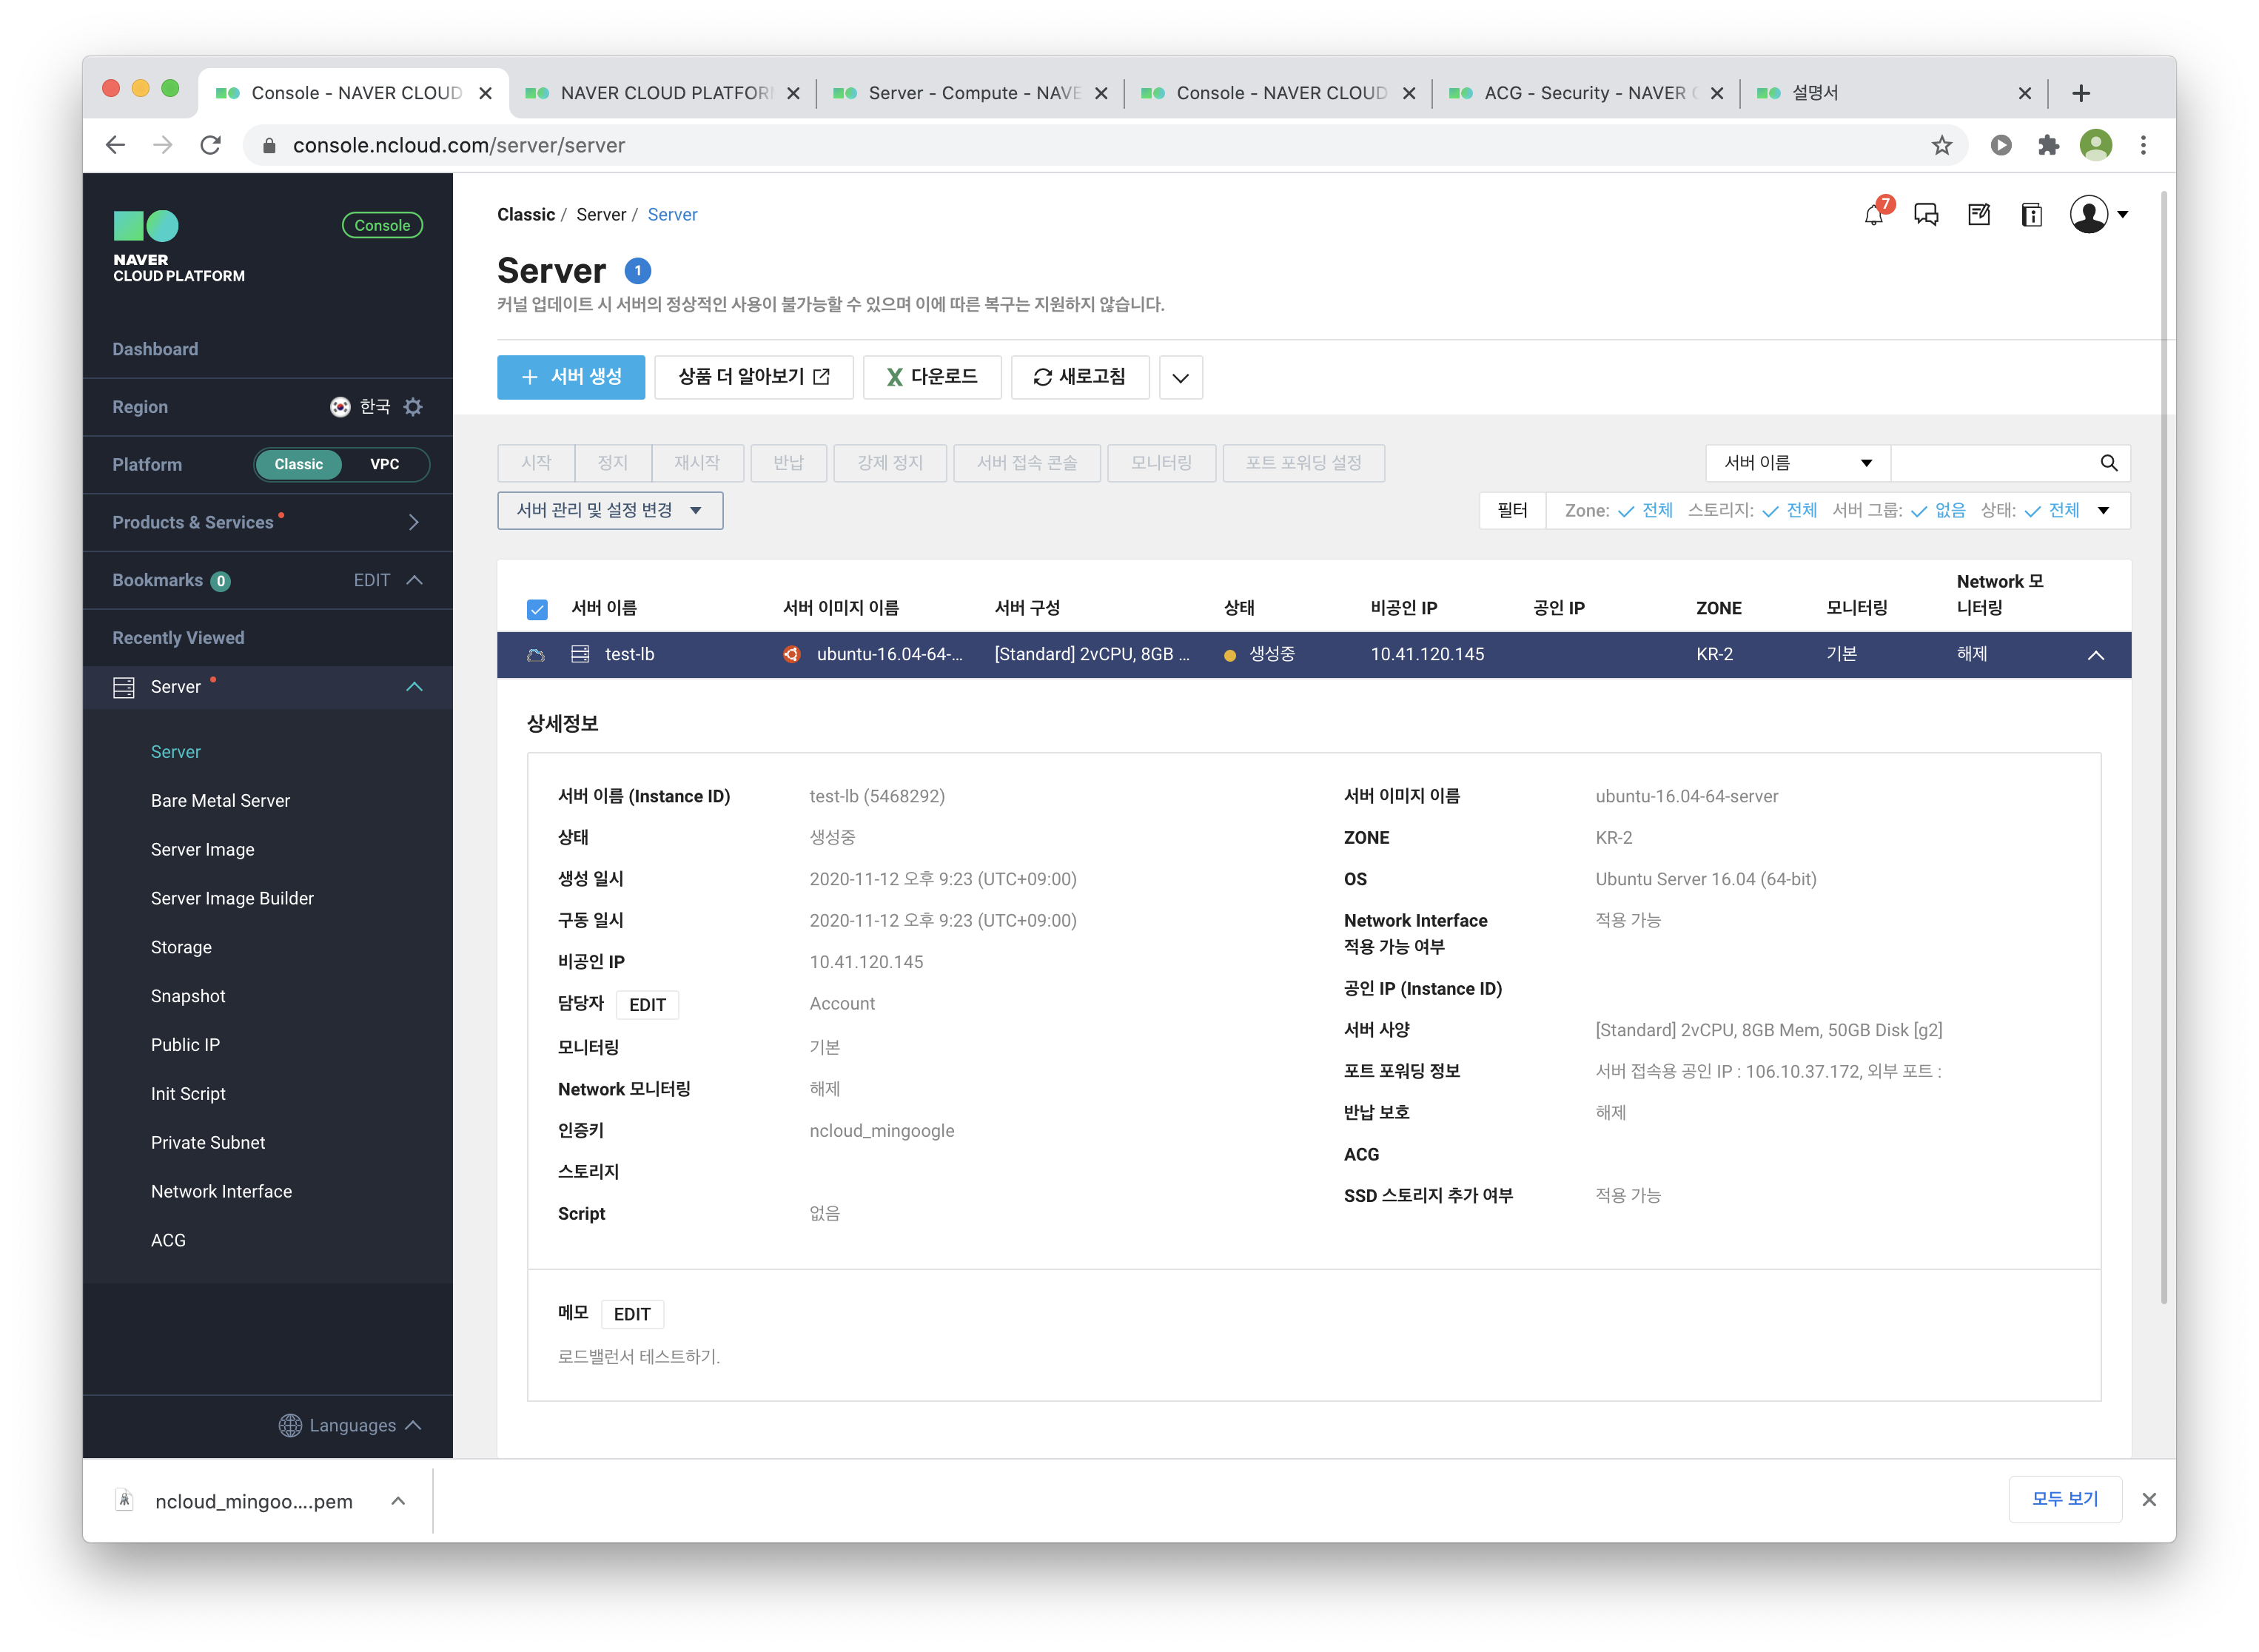Click the Region settings gear icon
Viewport: 2259px width, 1652px height.
click(x=413, y=407)
